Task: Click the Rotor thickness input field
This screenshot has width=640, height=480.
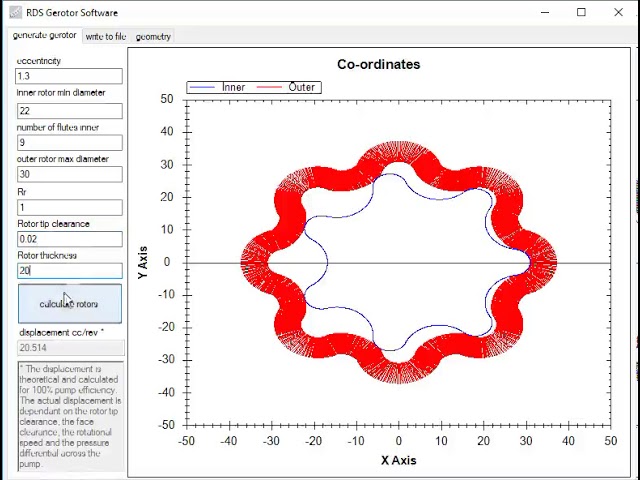Action: click(70, 271)
